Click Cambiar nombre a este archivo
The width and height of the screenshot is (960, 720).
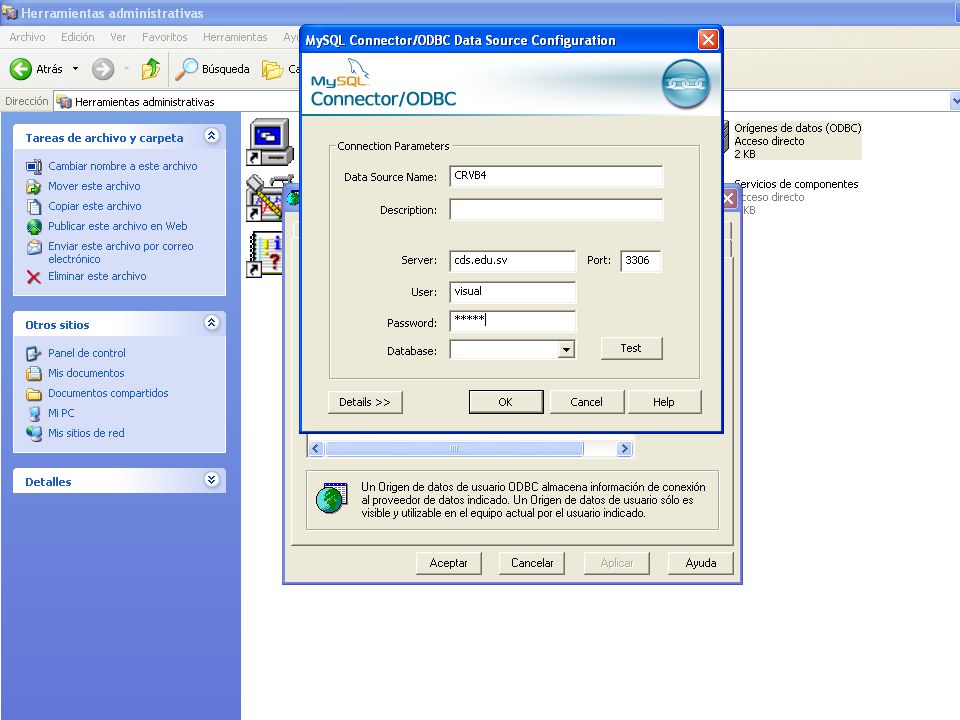click(122, 166)
